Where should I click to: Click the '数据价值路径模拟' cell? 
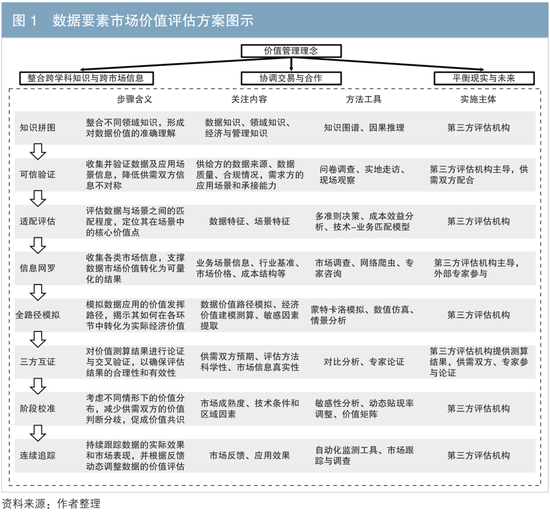click(249, 315)
